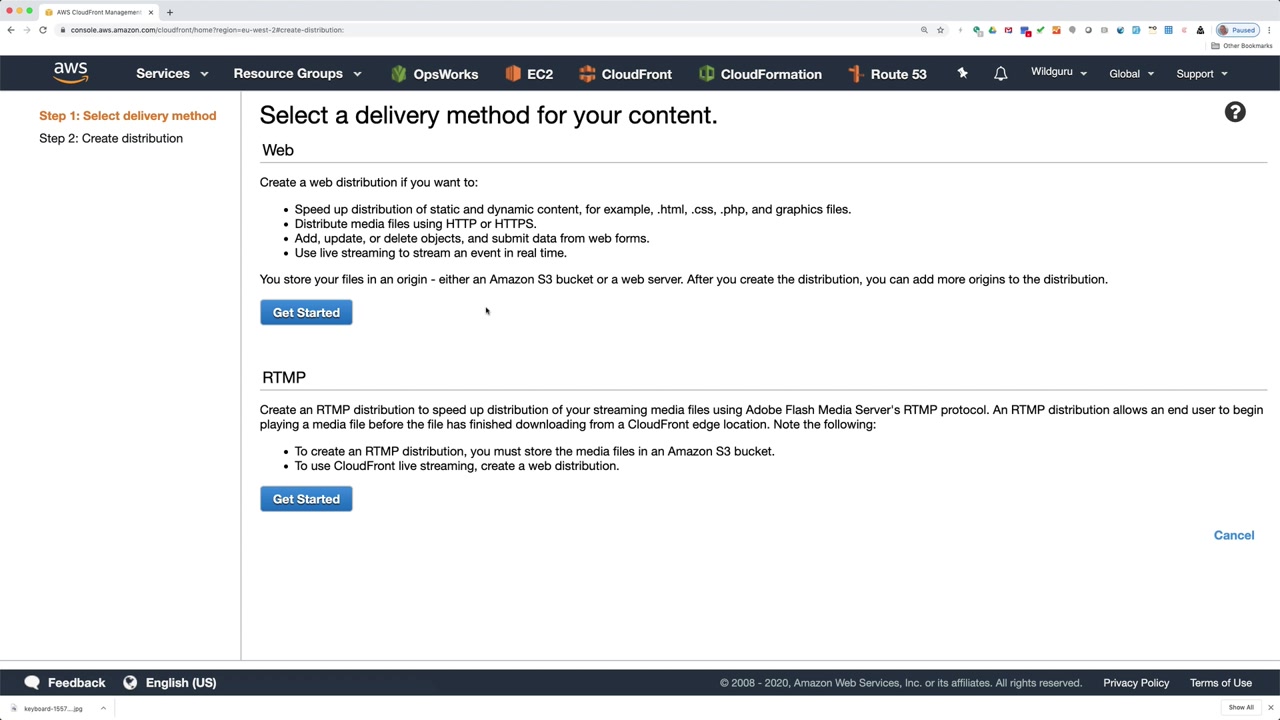This screenshot has width=1280, height=720.
Task: Click Get Started under RTMP section
Action: [306, 499]
